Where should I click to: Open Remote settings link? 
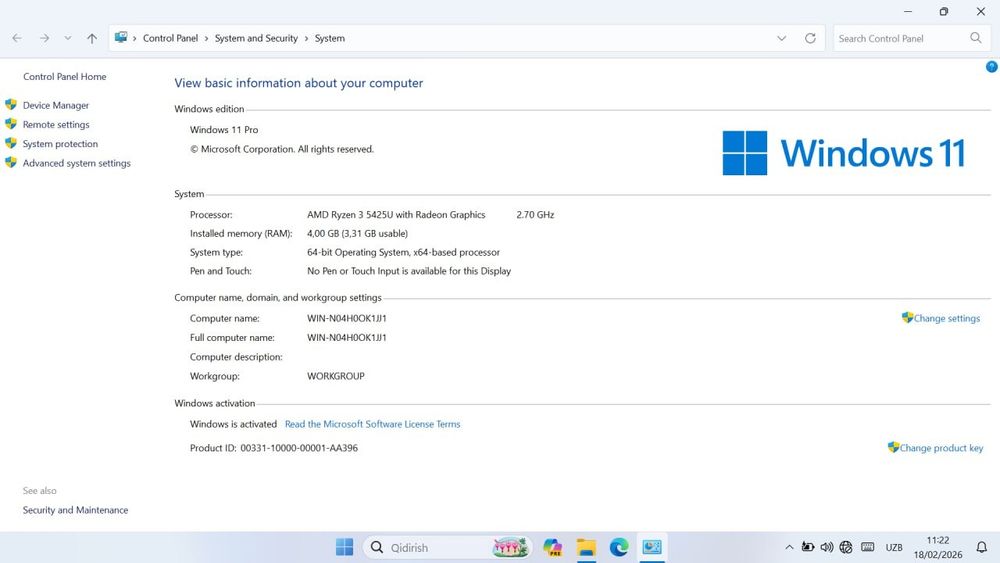point(56,124)
